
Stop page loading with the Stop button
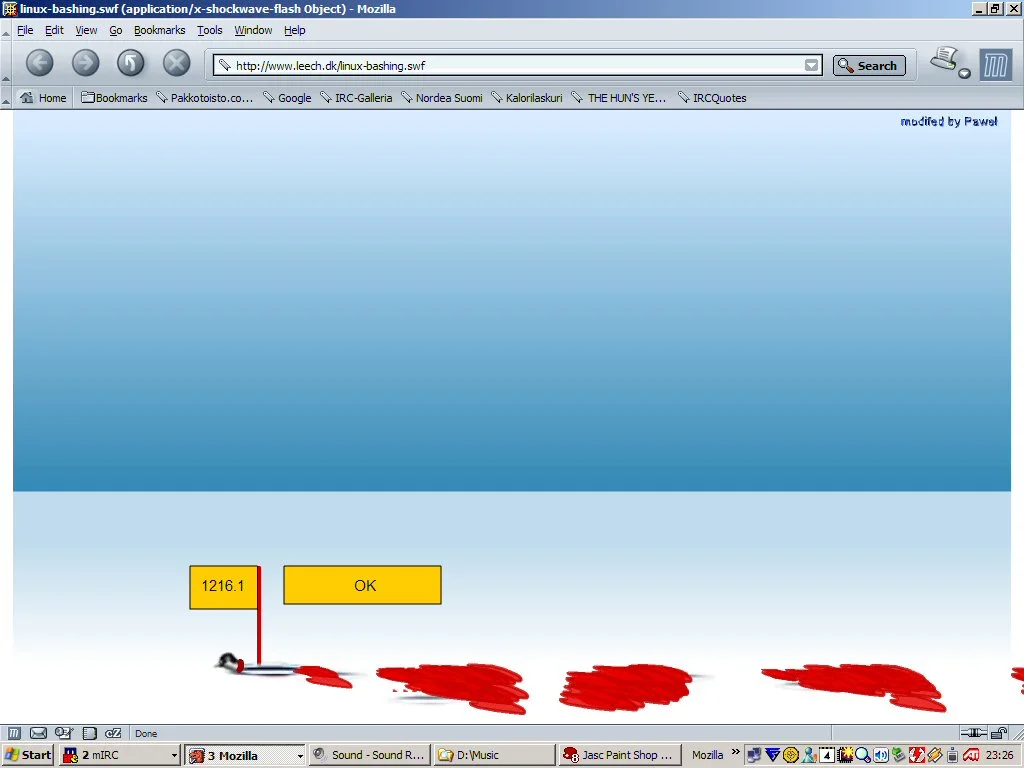[x=177, y=64]
